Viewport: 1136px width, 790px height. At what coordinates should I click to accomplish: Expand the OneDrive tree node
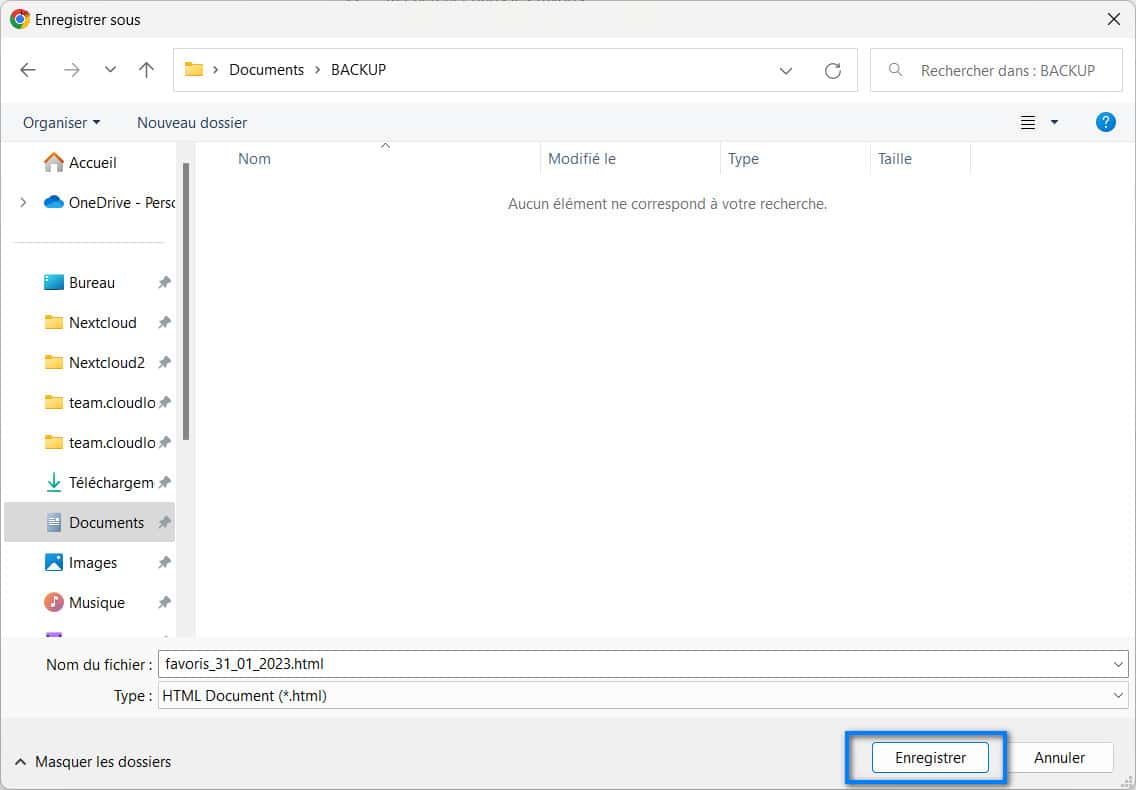(x=23, y=202)
